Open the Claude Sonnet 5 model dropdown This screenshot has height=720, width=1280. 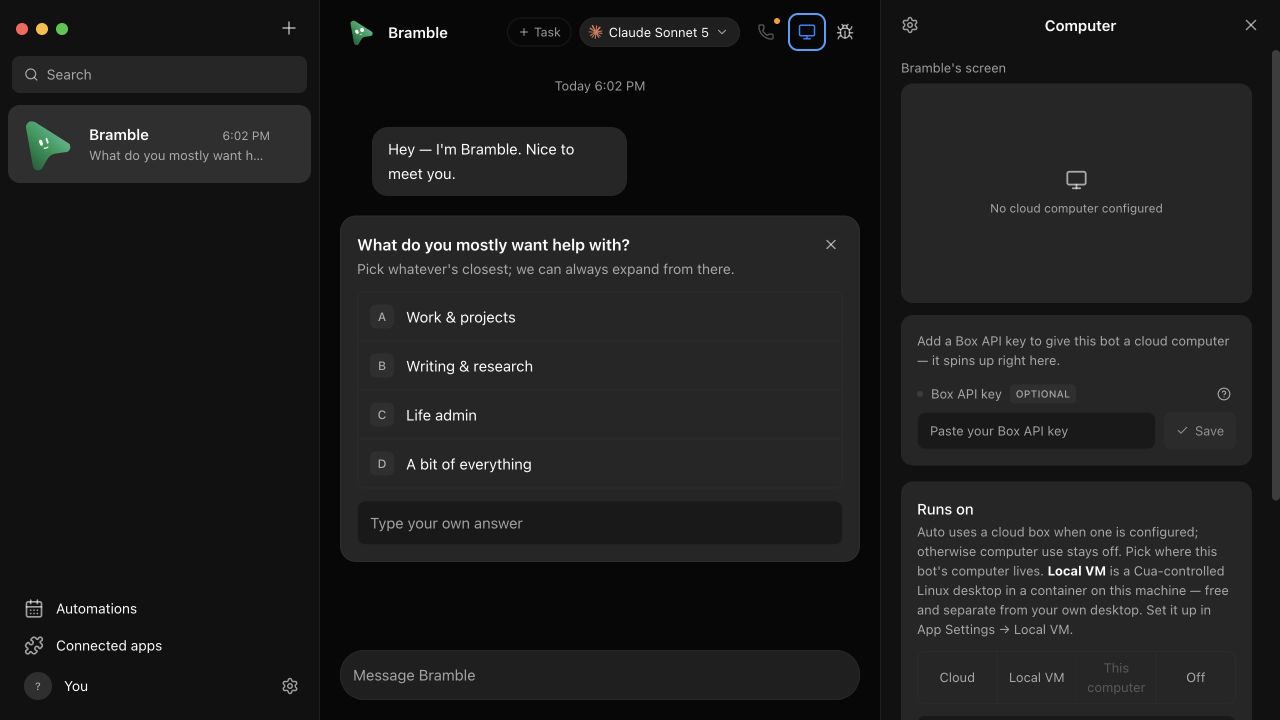point(659,32)
